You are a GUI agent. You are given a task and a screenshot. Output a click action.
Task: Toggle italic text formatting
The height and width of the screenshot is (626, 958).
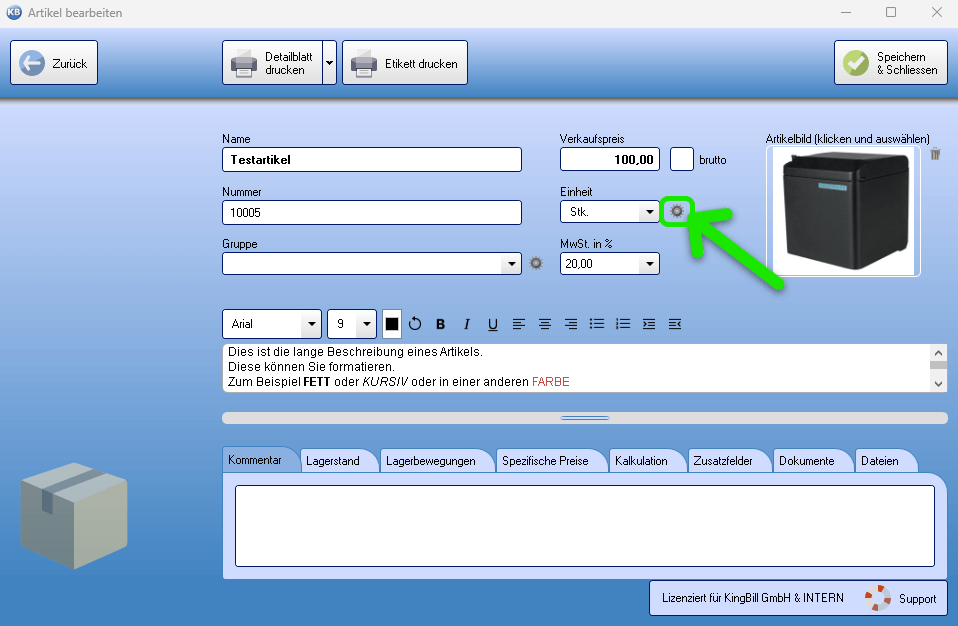(466, 324)
